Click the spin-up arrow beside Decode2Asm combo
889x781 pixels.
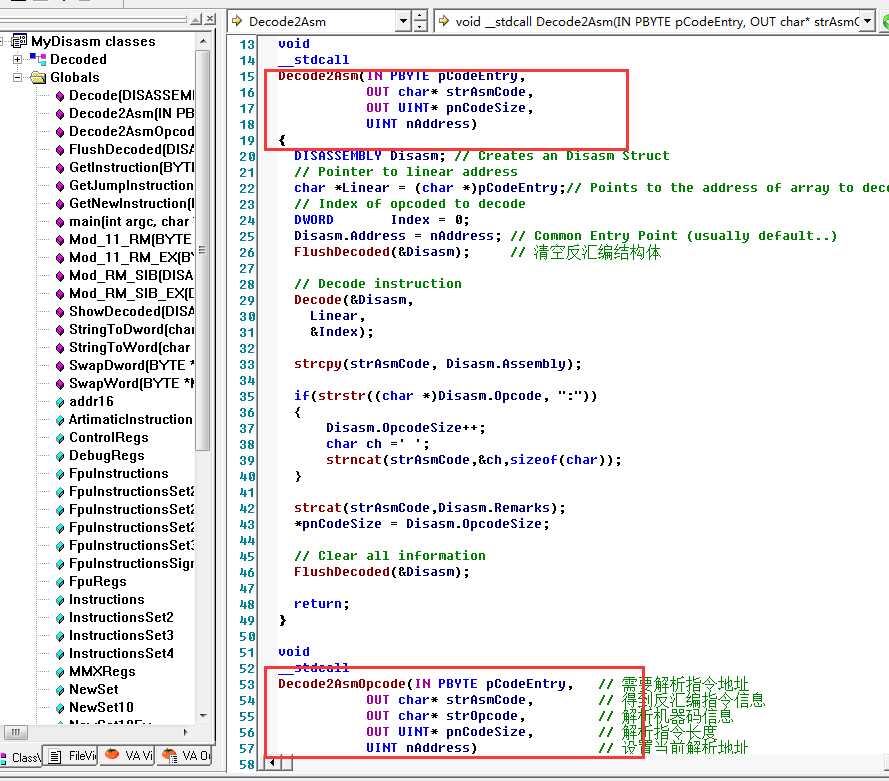(x=420, y=16)
